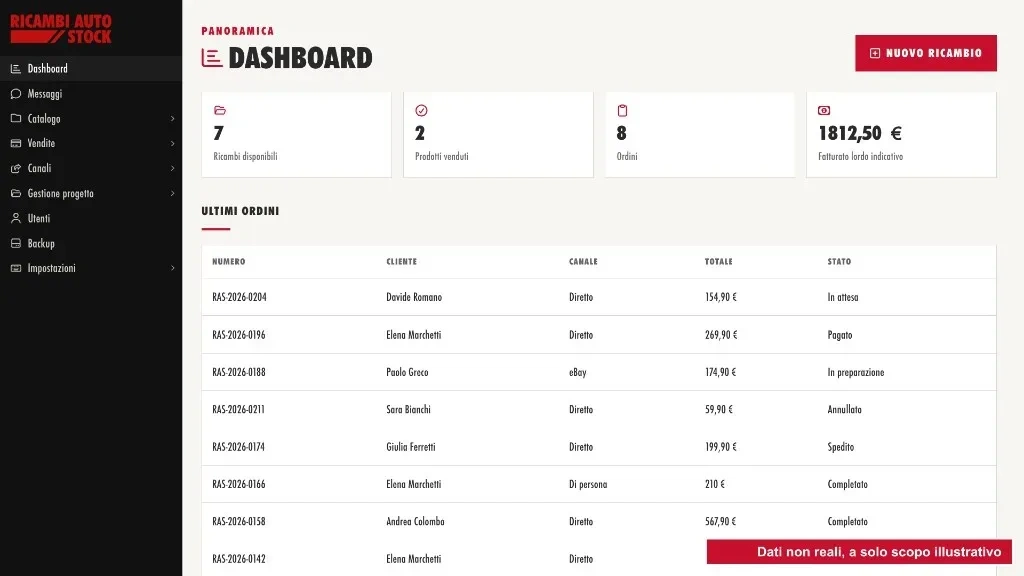This screenshot has width=1024, height=576.
Task: Expand the Canali submenu chevron
Action: tap(172, 168)
